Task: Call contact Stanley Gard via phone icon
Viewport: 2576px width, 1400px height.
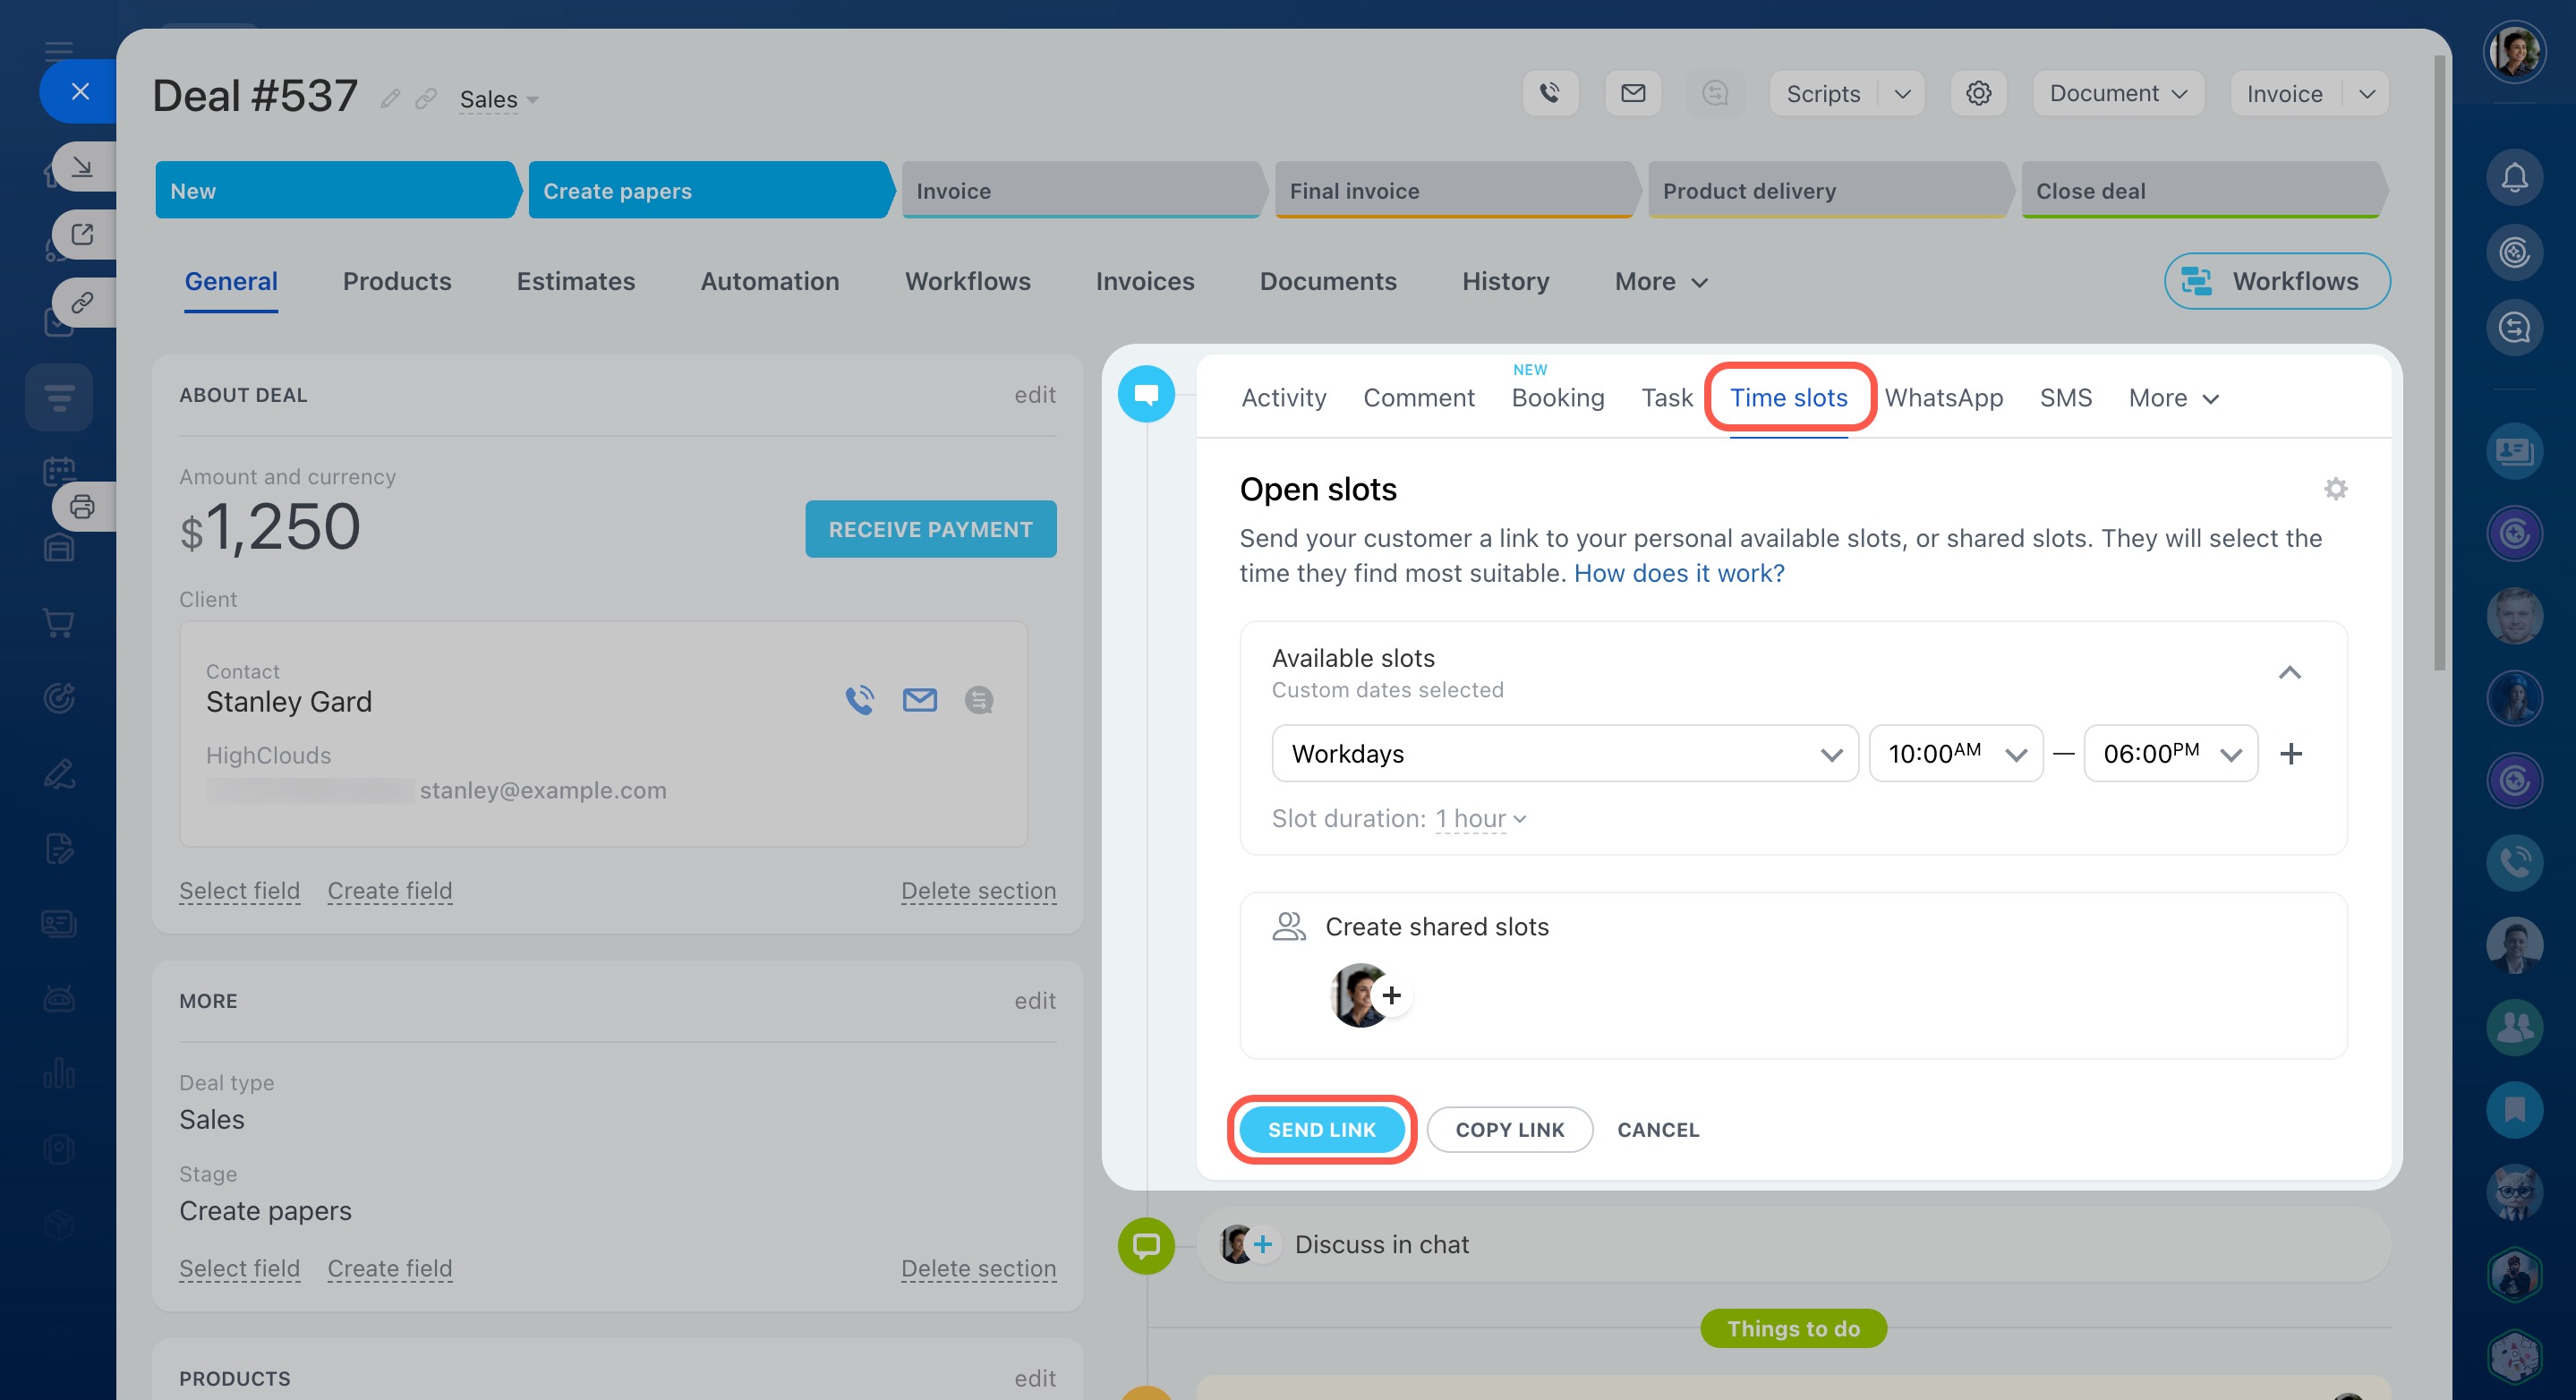Action: [x=859, y=700]
